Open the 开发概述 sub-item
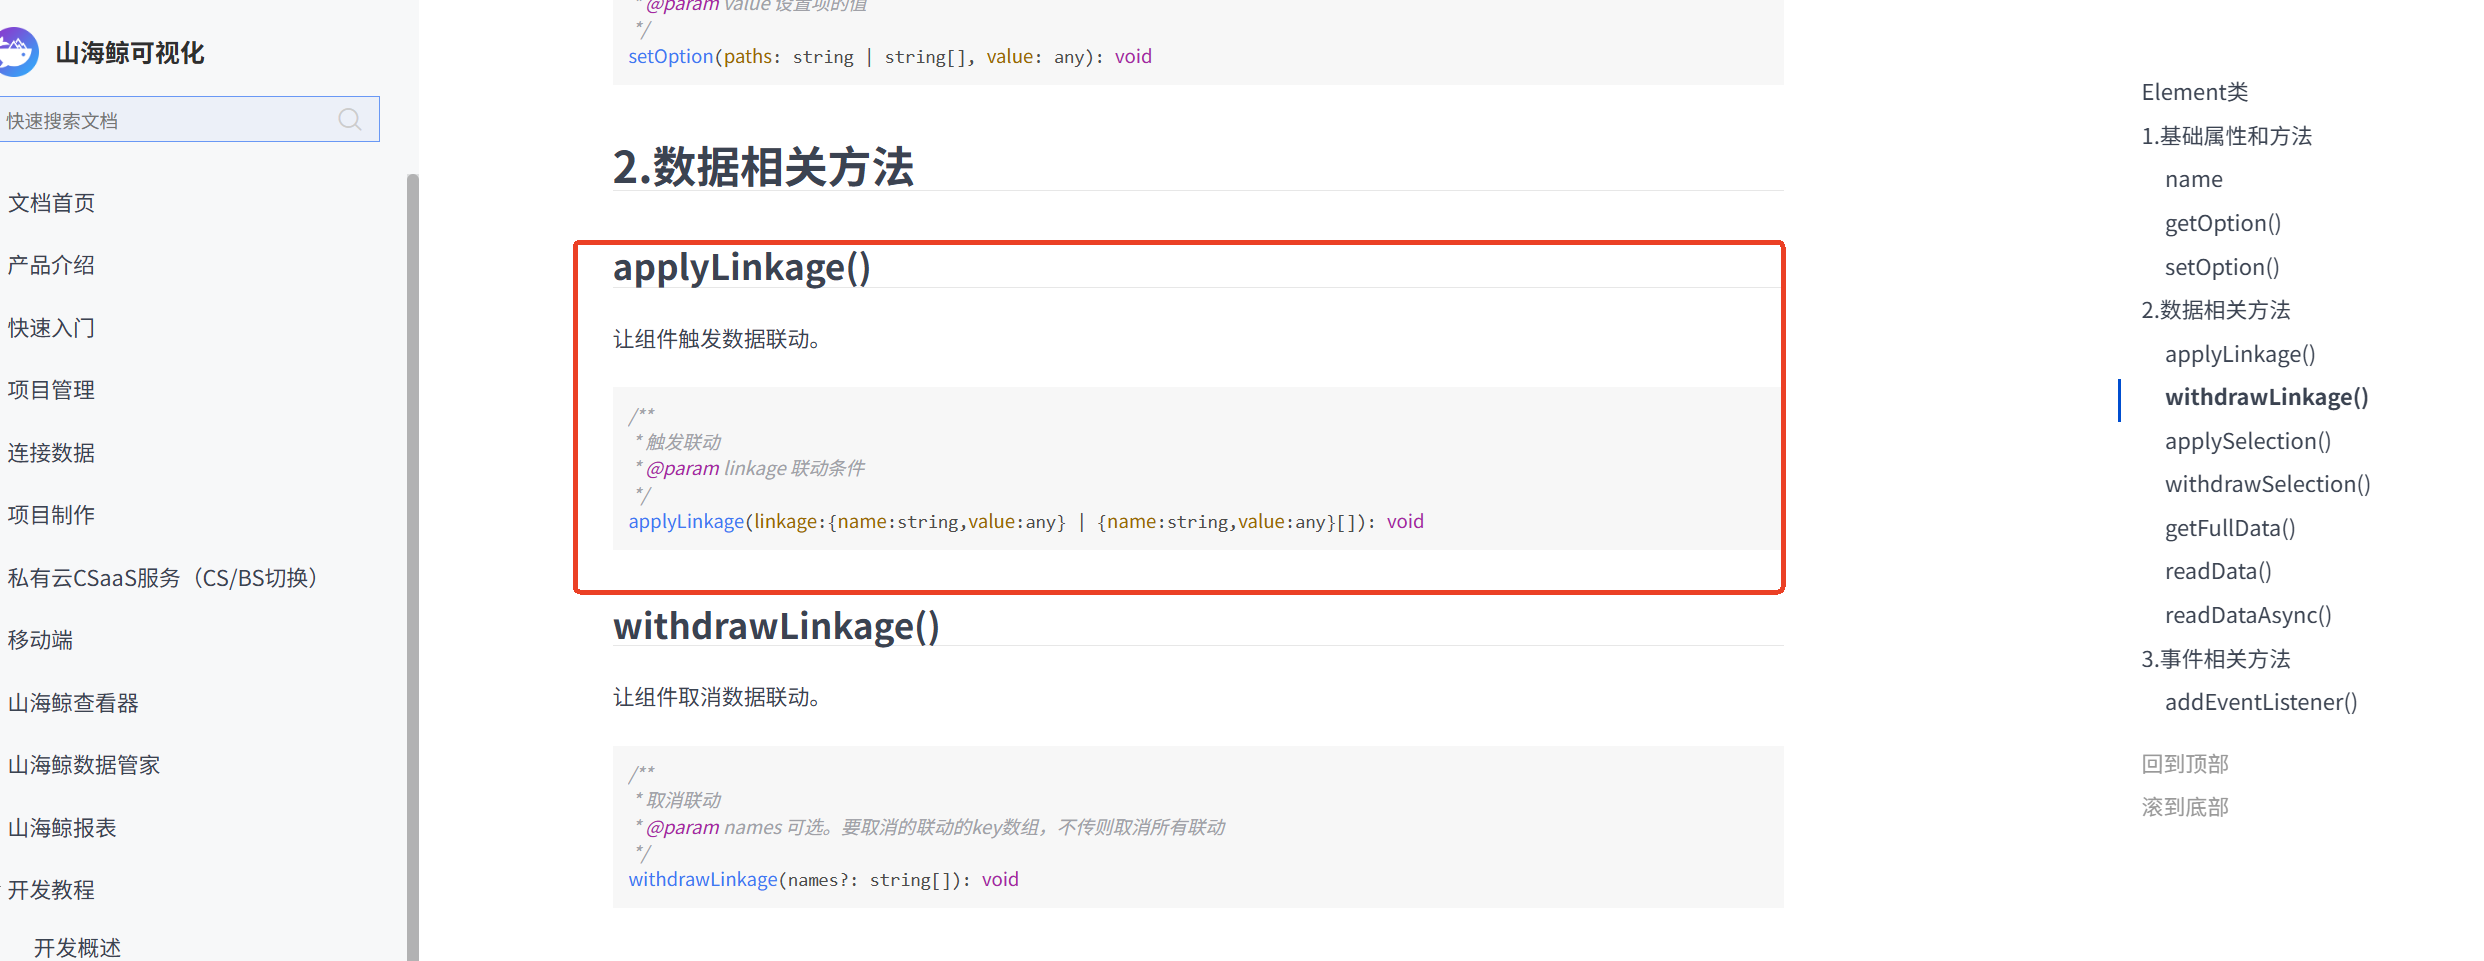 pyautogui.click(x=77, y=947)
